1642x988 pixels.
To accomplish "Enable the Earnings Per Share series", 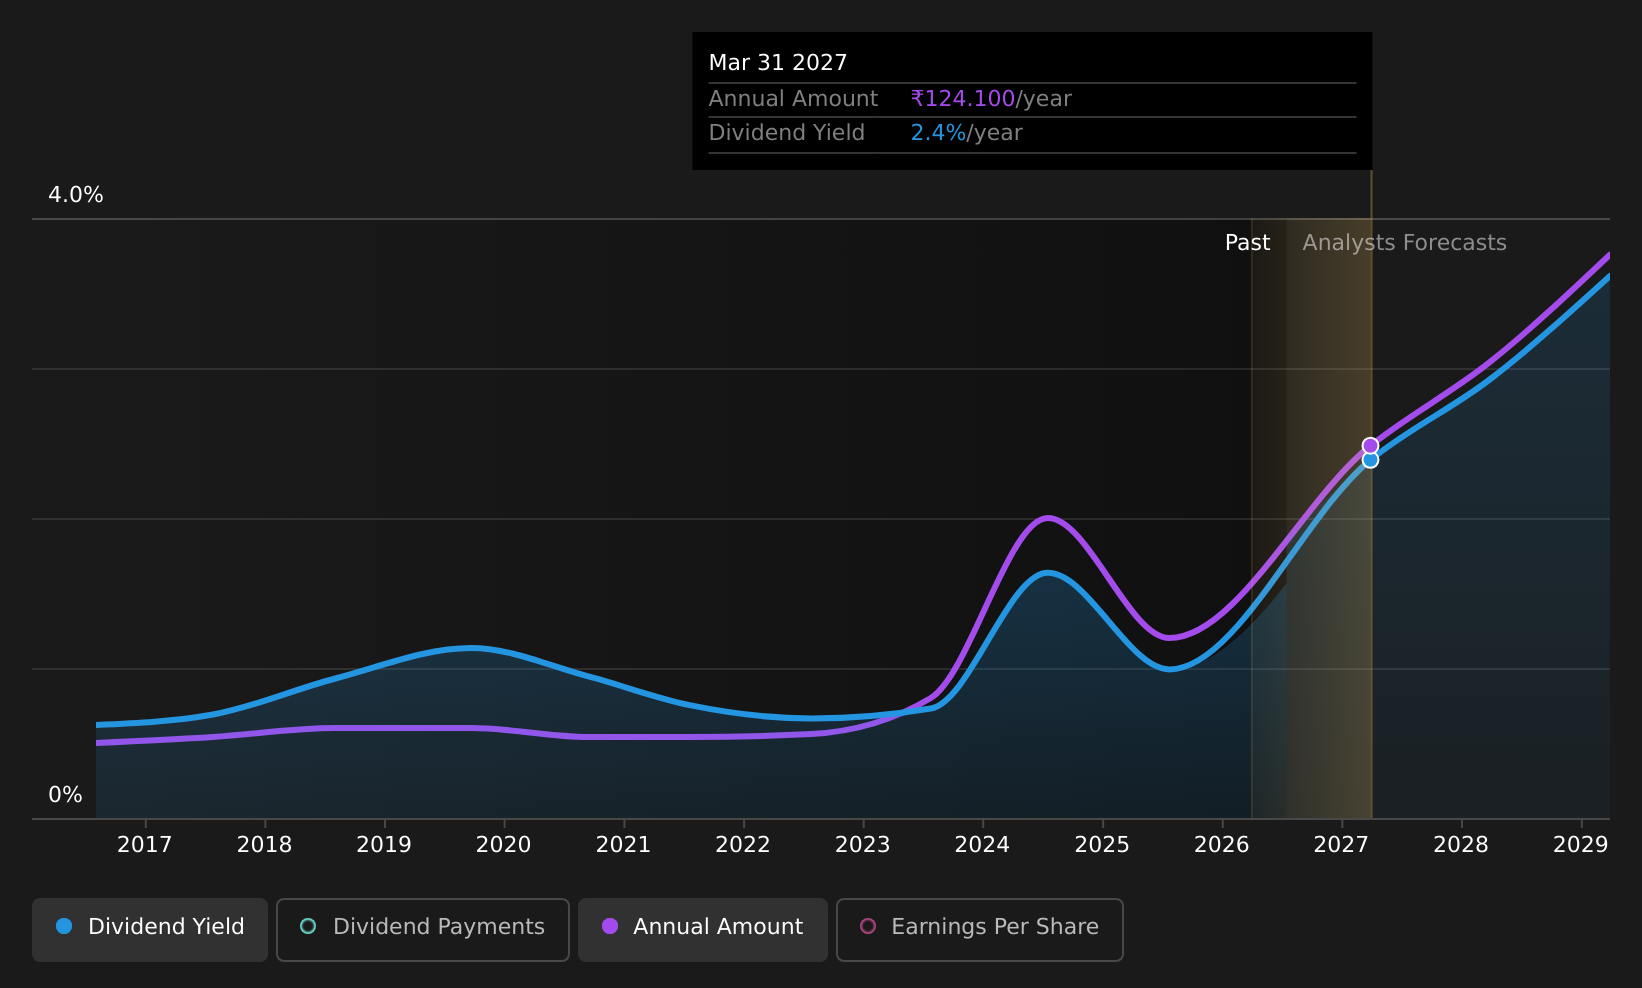I will pos(980,929).
